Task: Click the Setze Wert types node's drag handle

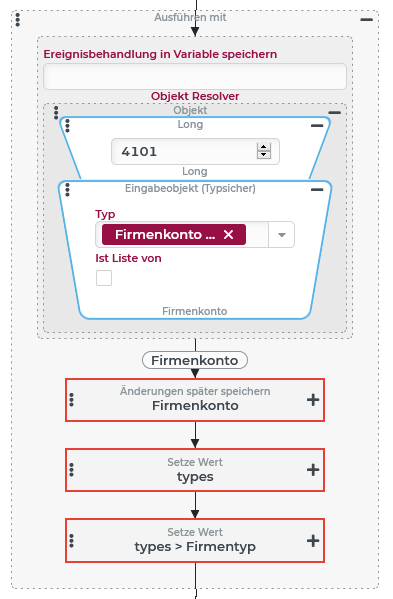Action: coord(71,470)
